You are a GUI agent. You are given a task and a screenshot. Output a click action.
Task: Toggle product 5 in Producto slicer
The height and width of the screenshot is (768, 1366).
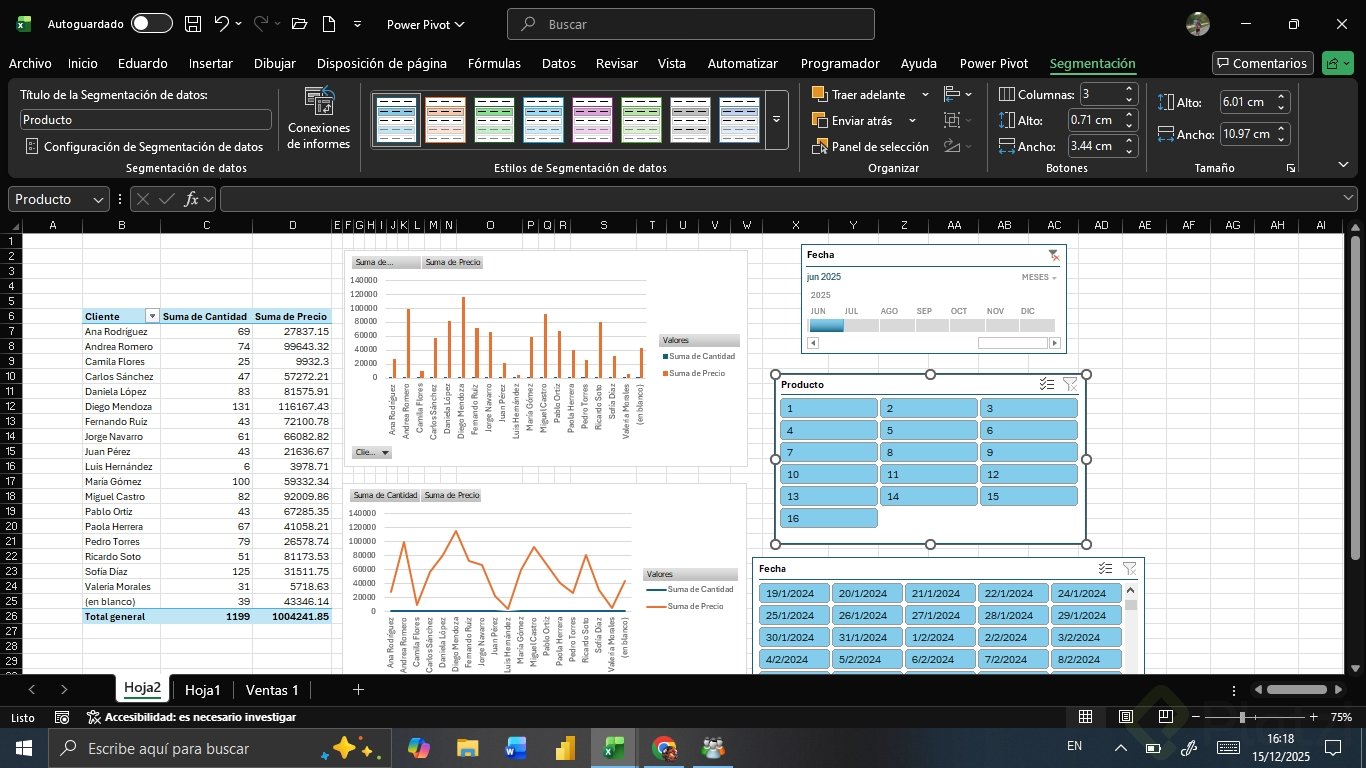(x=928, y=430)
